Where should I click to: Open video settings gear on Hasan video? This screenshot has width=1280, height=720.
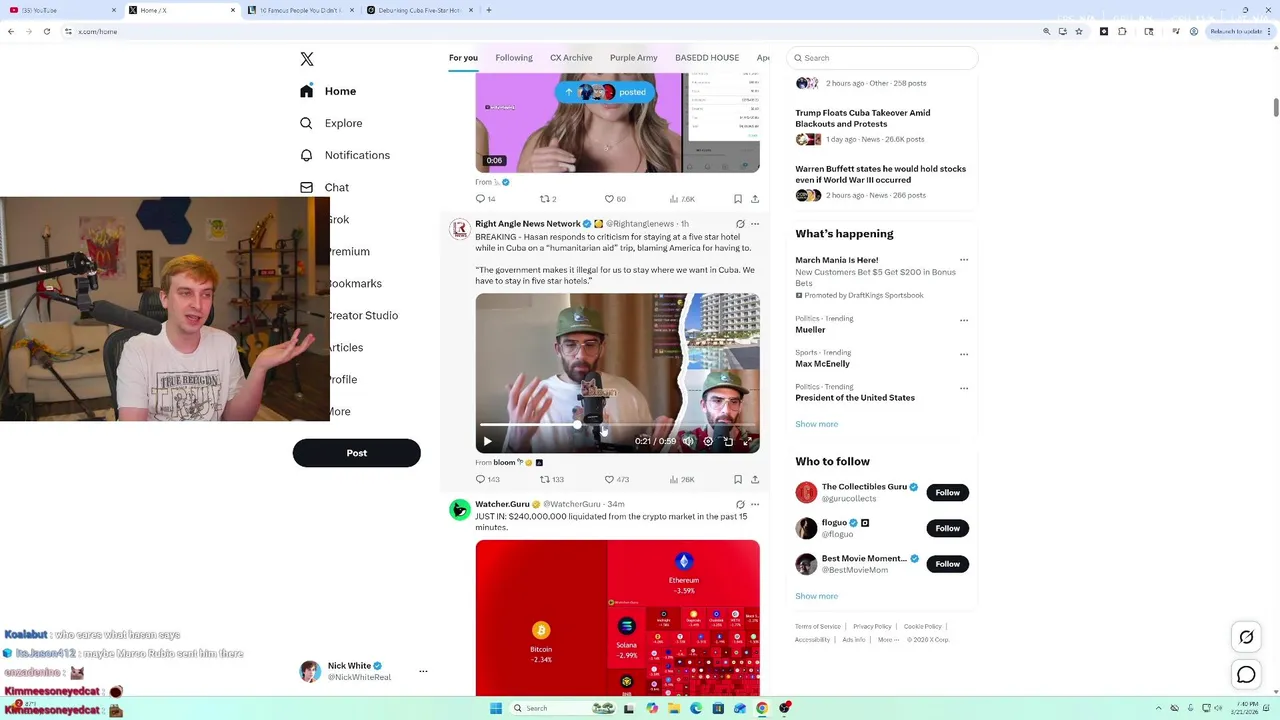[708, 441]
